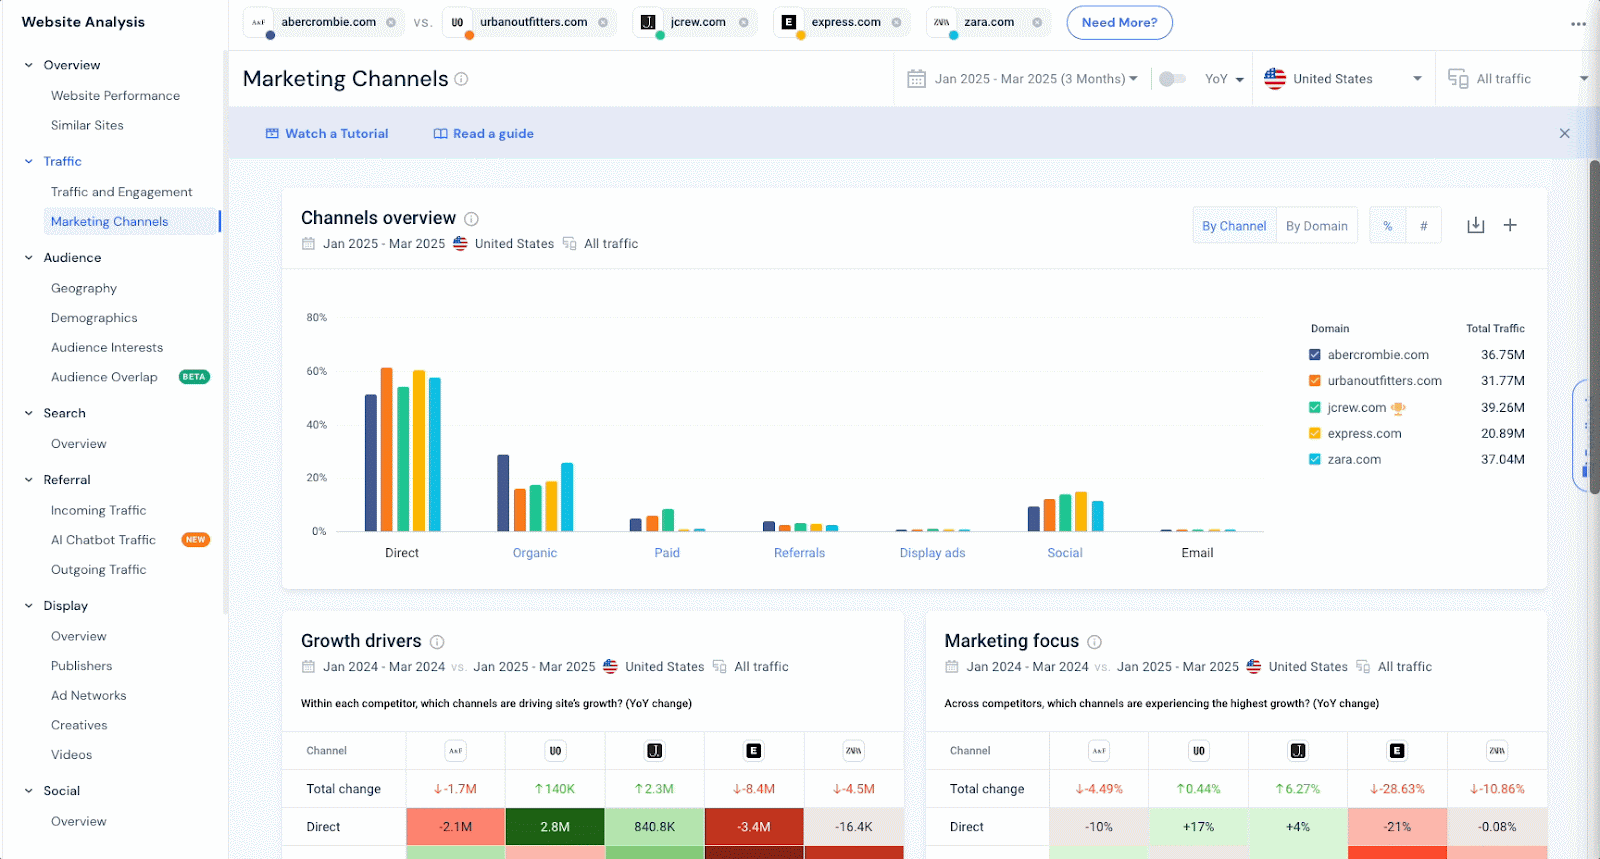Remove abercrombie.com from the comparison
Viewport: 1600px width, 859px height.
pyautogui.click(x=391, y=22)
